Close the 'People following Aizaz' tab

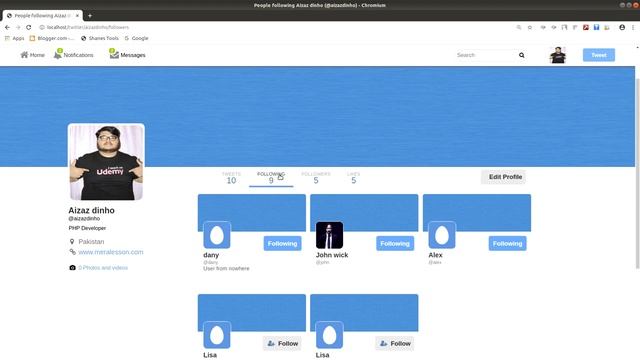pyautogui.click(x=77, y=16)
